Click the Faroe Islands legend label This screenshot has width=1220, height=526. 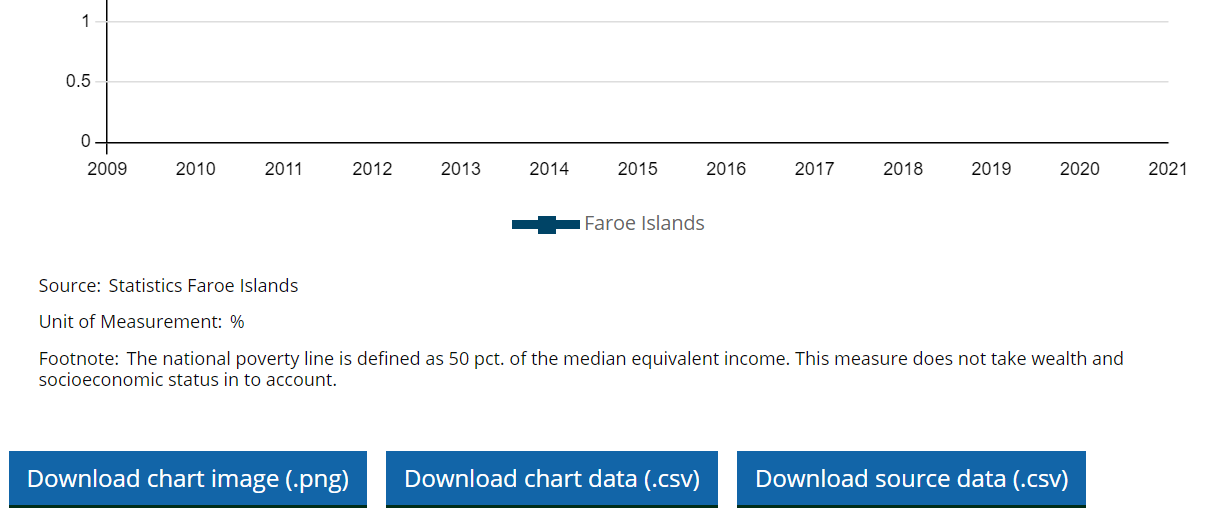[x=644, y=224]
